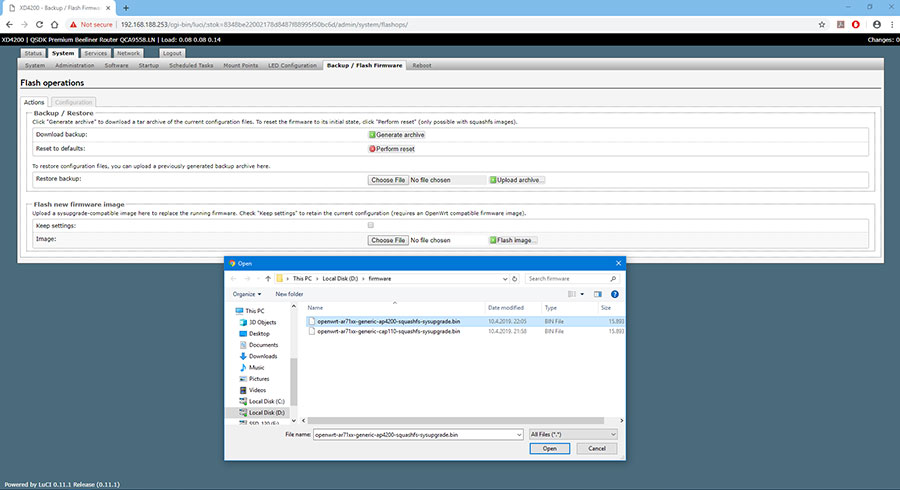This screenshot has width=900, height=490.
Task: Select the Music folder in navigation pane
Action: pos(257,367)
